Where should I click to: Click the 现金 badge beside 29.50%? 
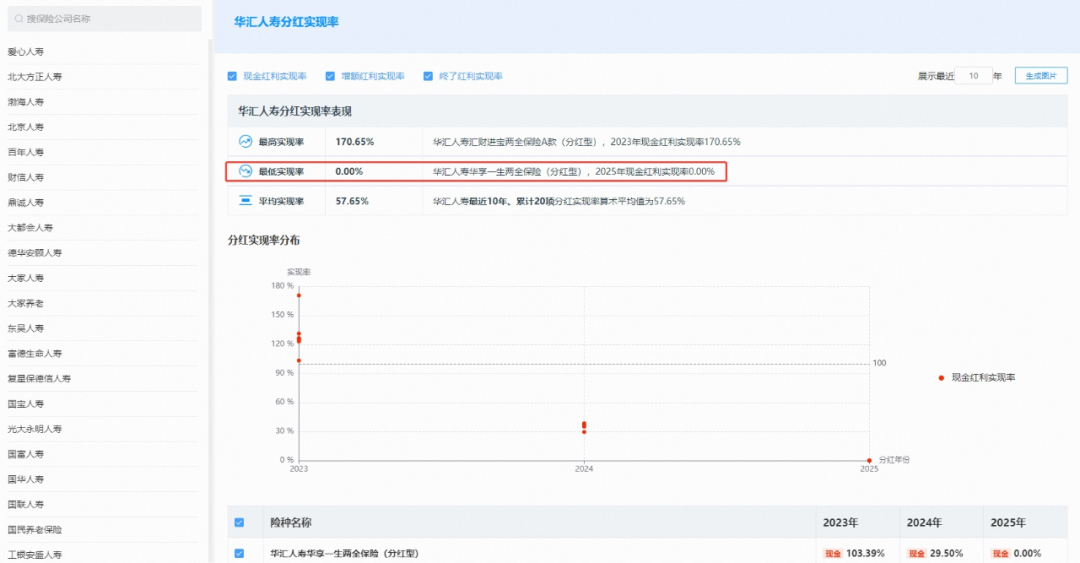[917, 553]
